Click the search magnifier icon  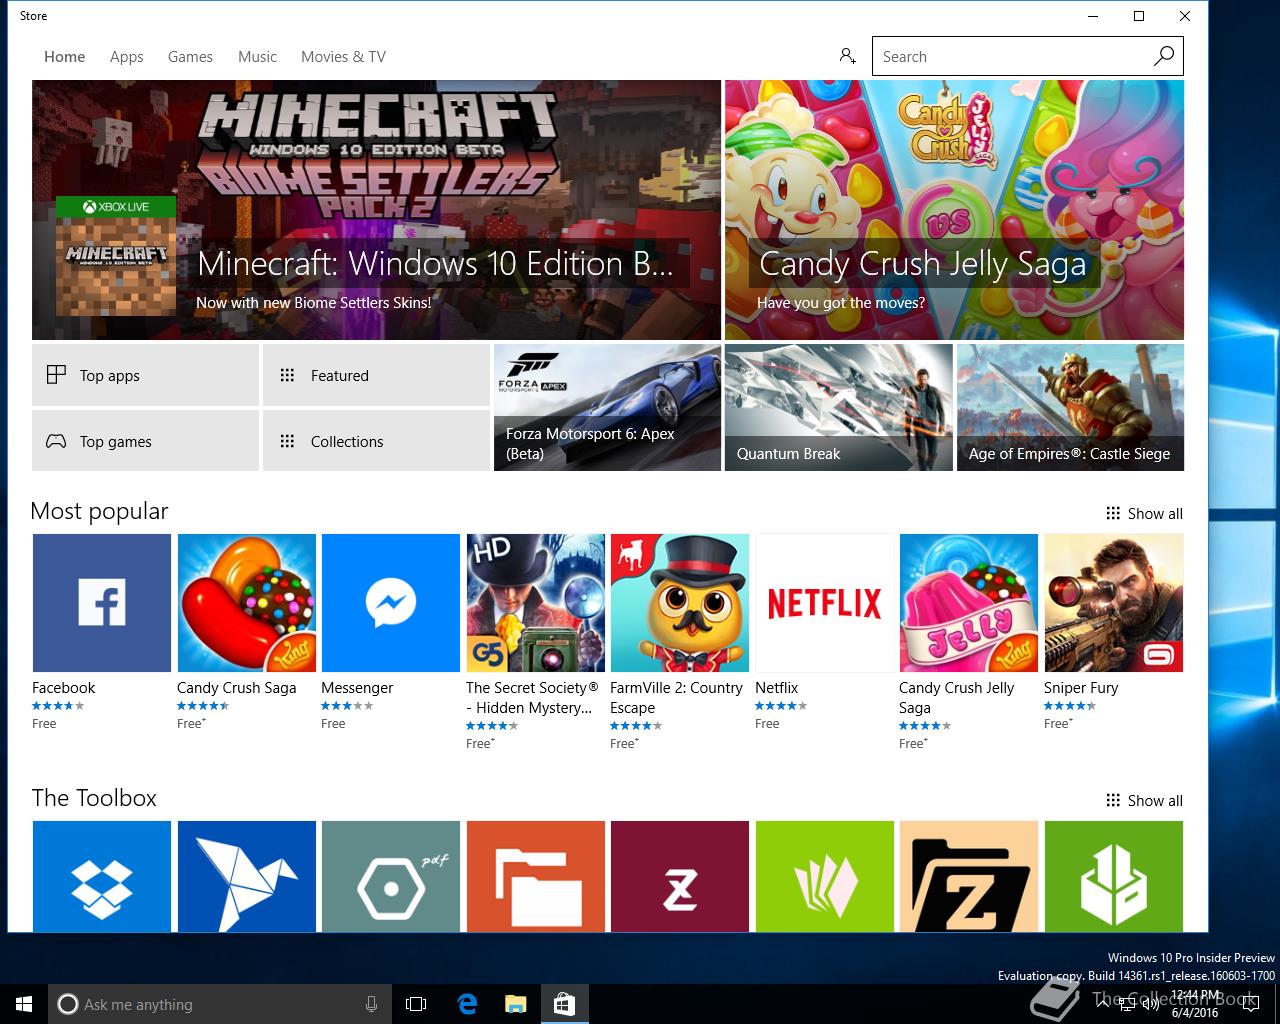[1163, 56]
